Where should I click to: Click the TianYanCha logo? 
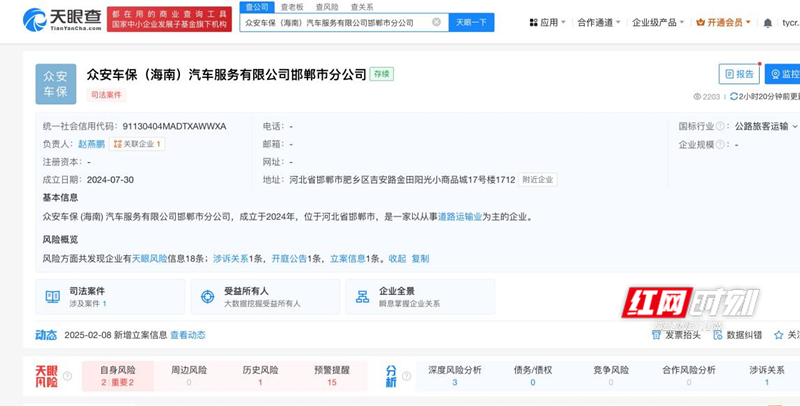pos(62,19)
